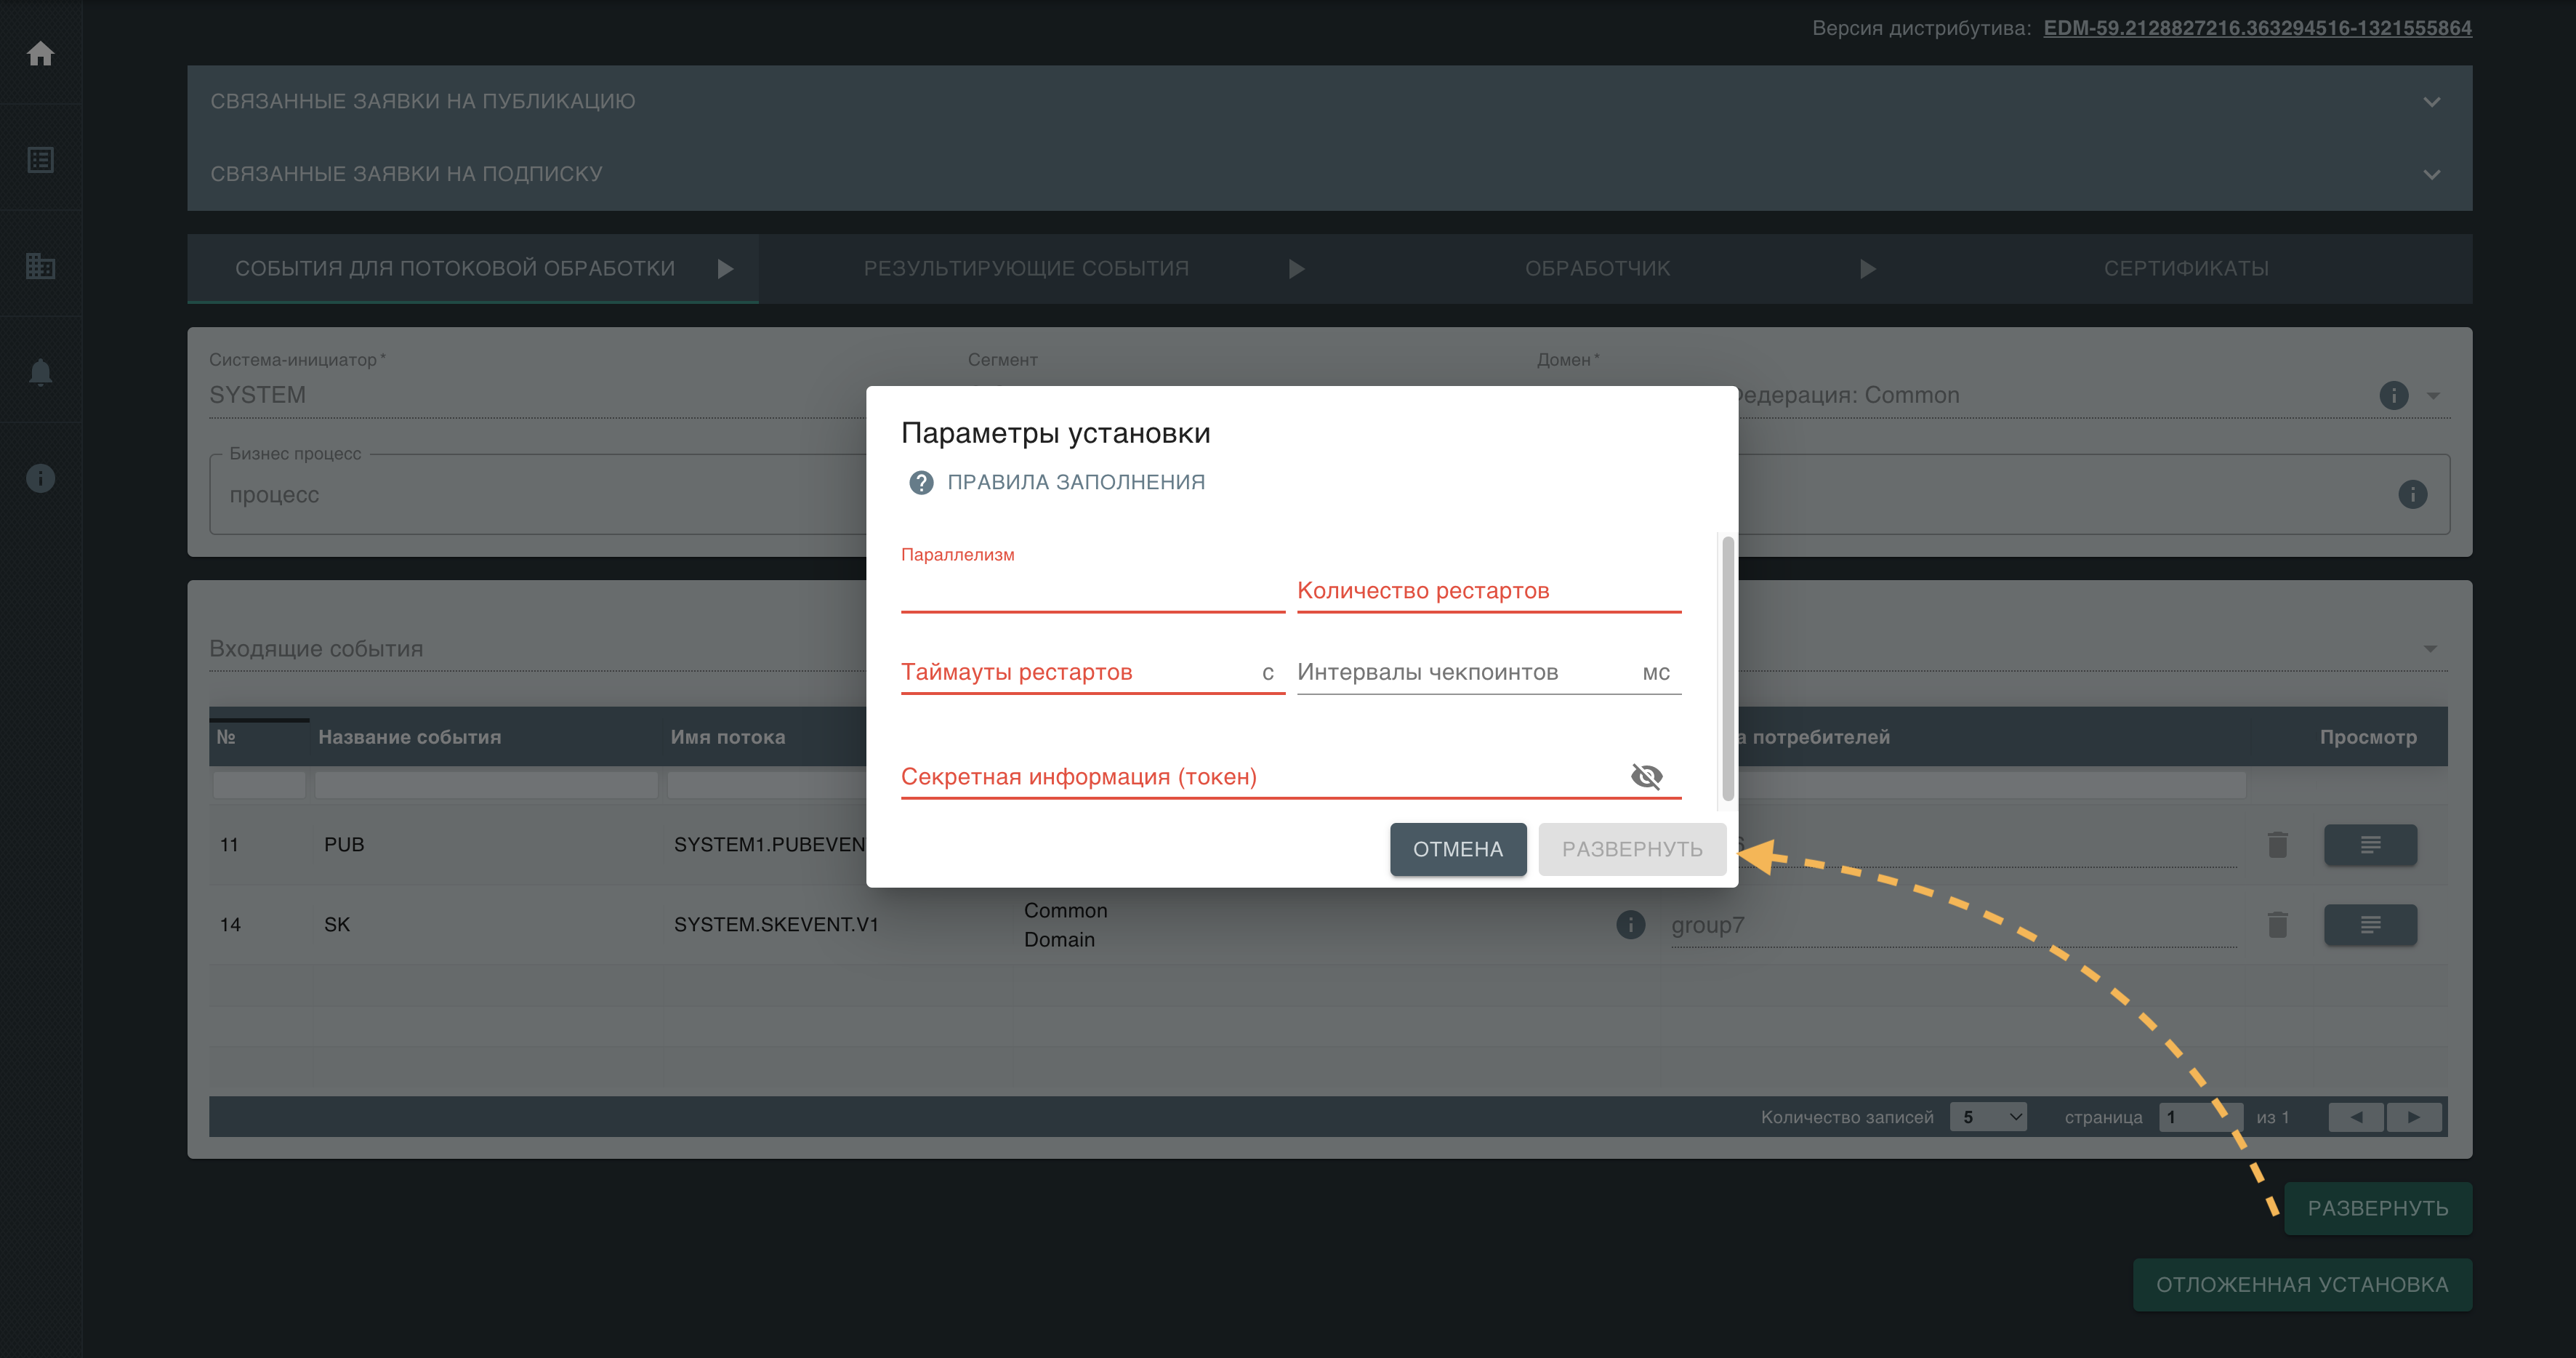The width and height of the screenshot is (2576, 1358).
Task: Open the list view sidebar icon
Action: coord(40,160)
